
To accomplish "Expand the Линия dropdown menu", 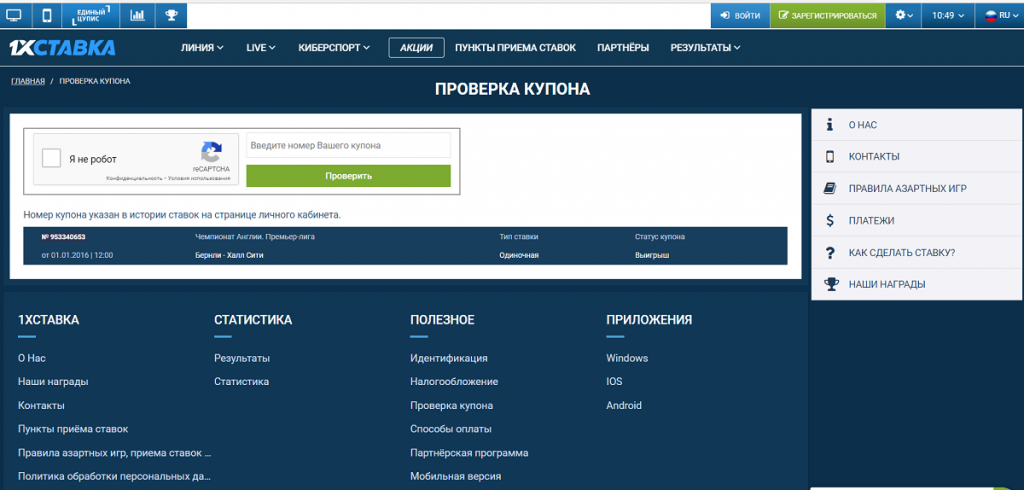I will (x=202, y=47).
